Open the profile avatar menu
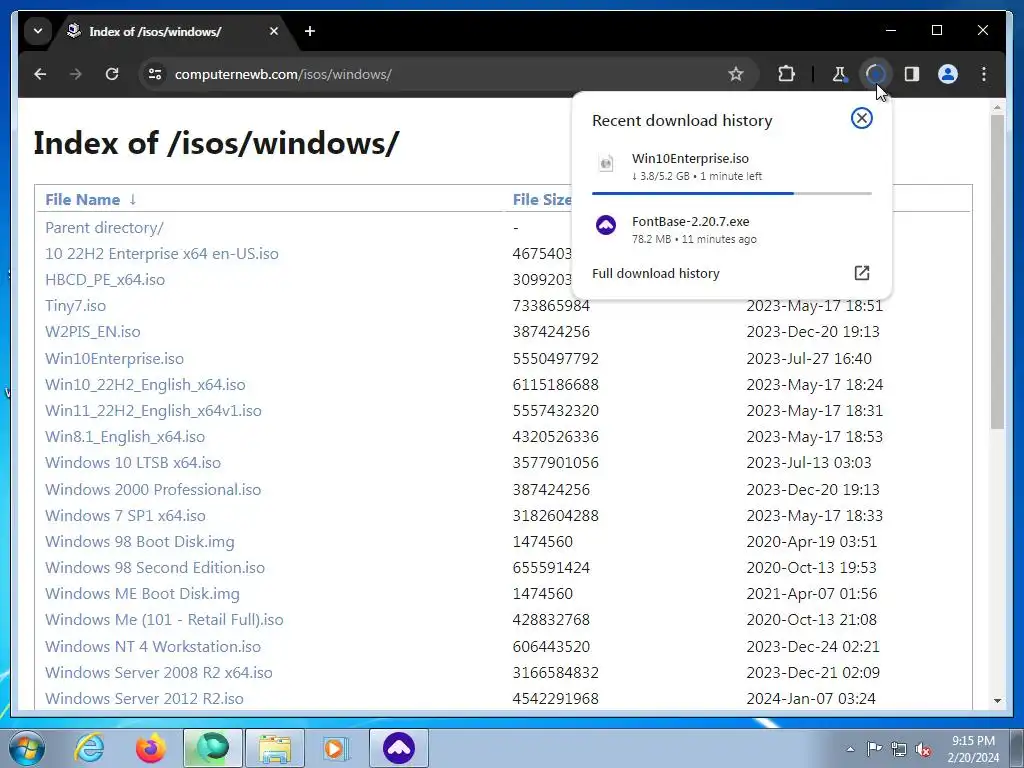 948,74
